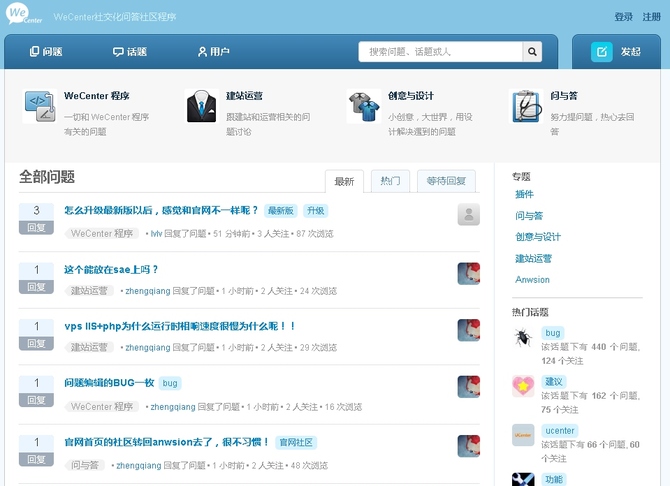Click the WeCenter 程序 category title

(x=97, y=96)
